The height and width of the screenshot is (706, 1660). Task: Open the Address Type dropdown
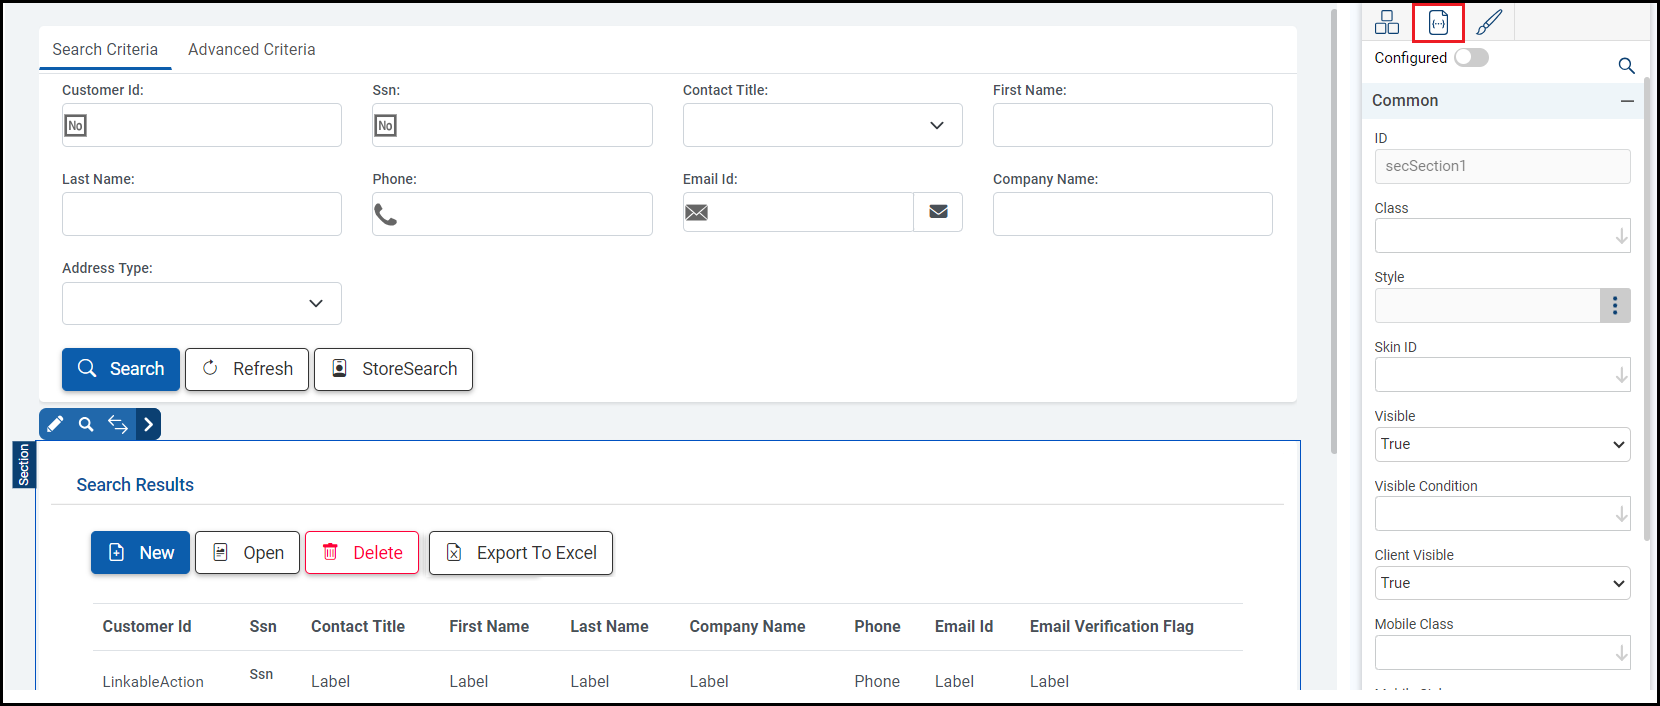tap(202, 303)
